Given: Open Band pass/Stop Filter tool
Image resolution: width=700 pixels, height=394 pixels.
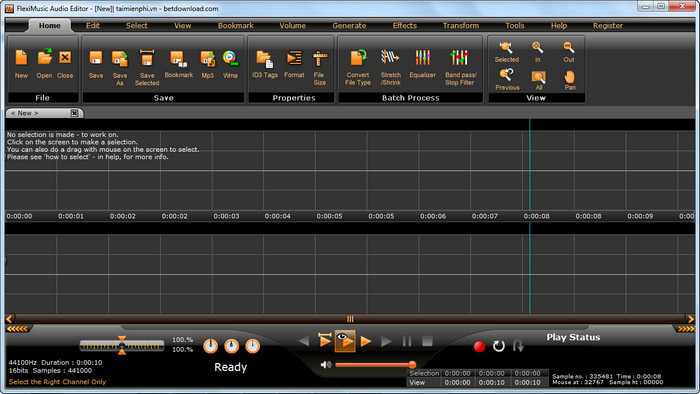Looking at the screenshot, I should coord(459,58).
